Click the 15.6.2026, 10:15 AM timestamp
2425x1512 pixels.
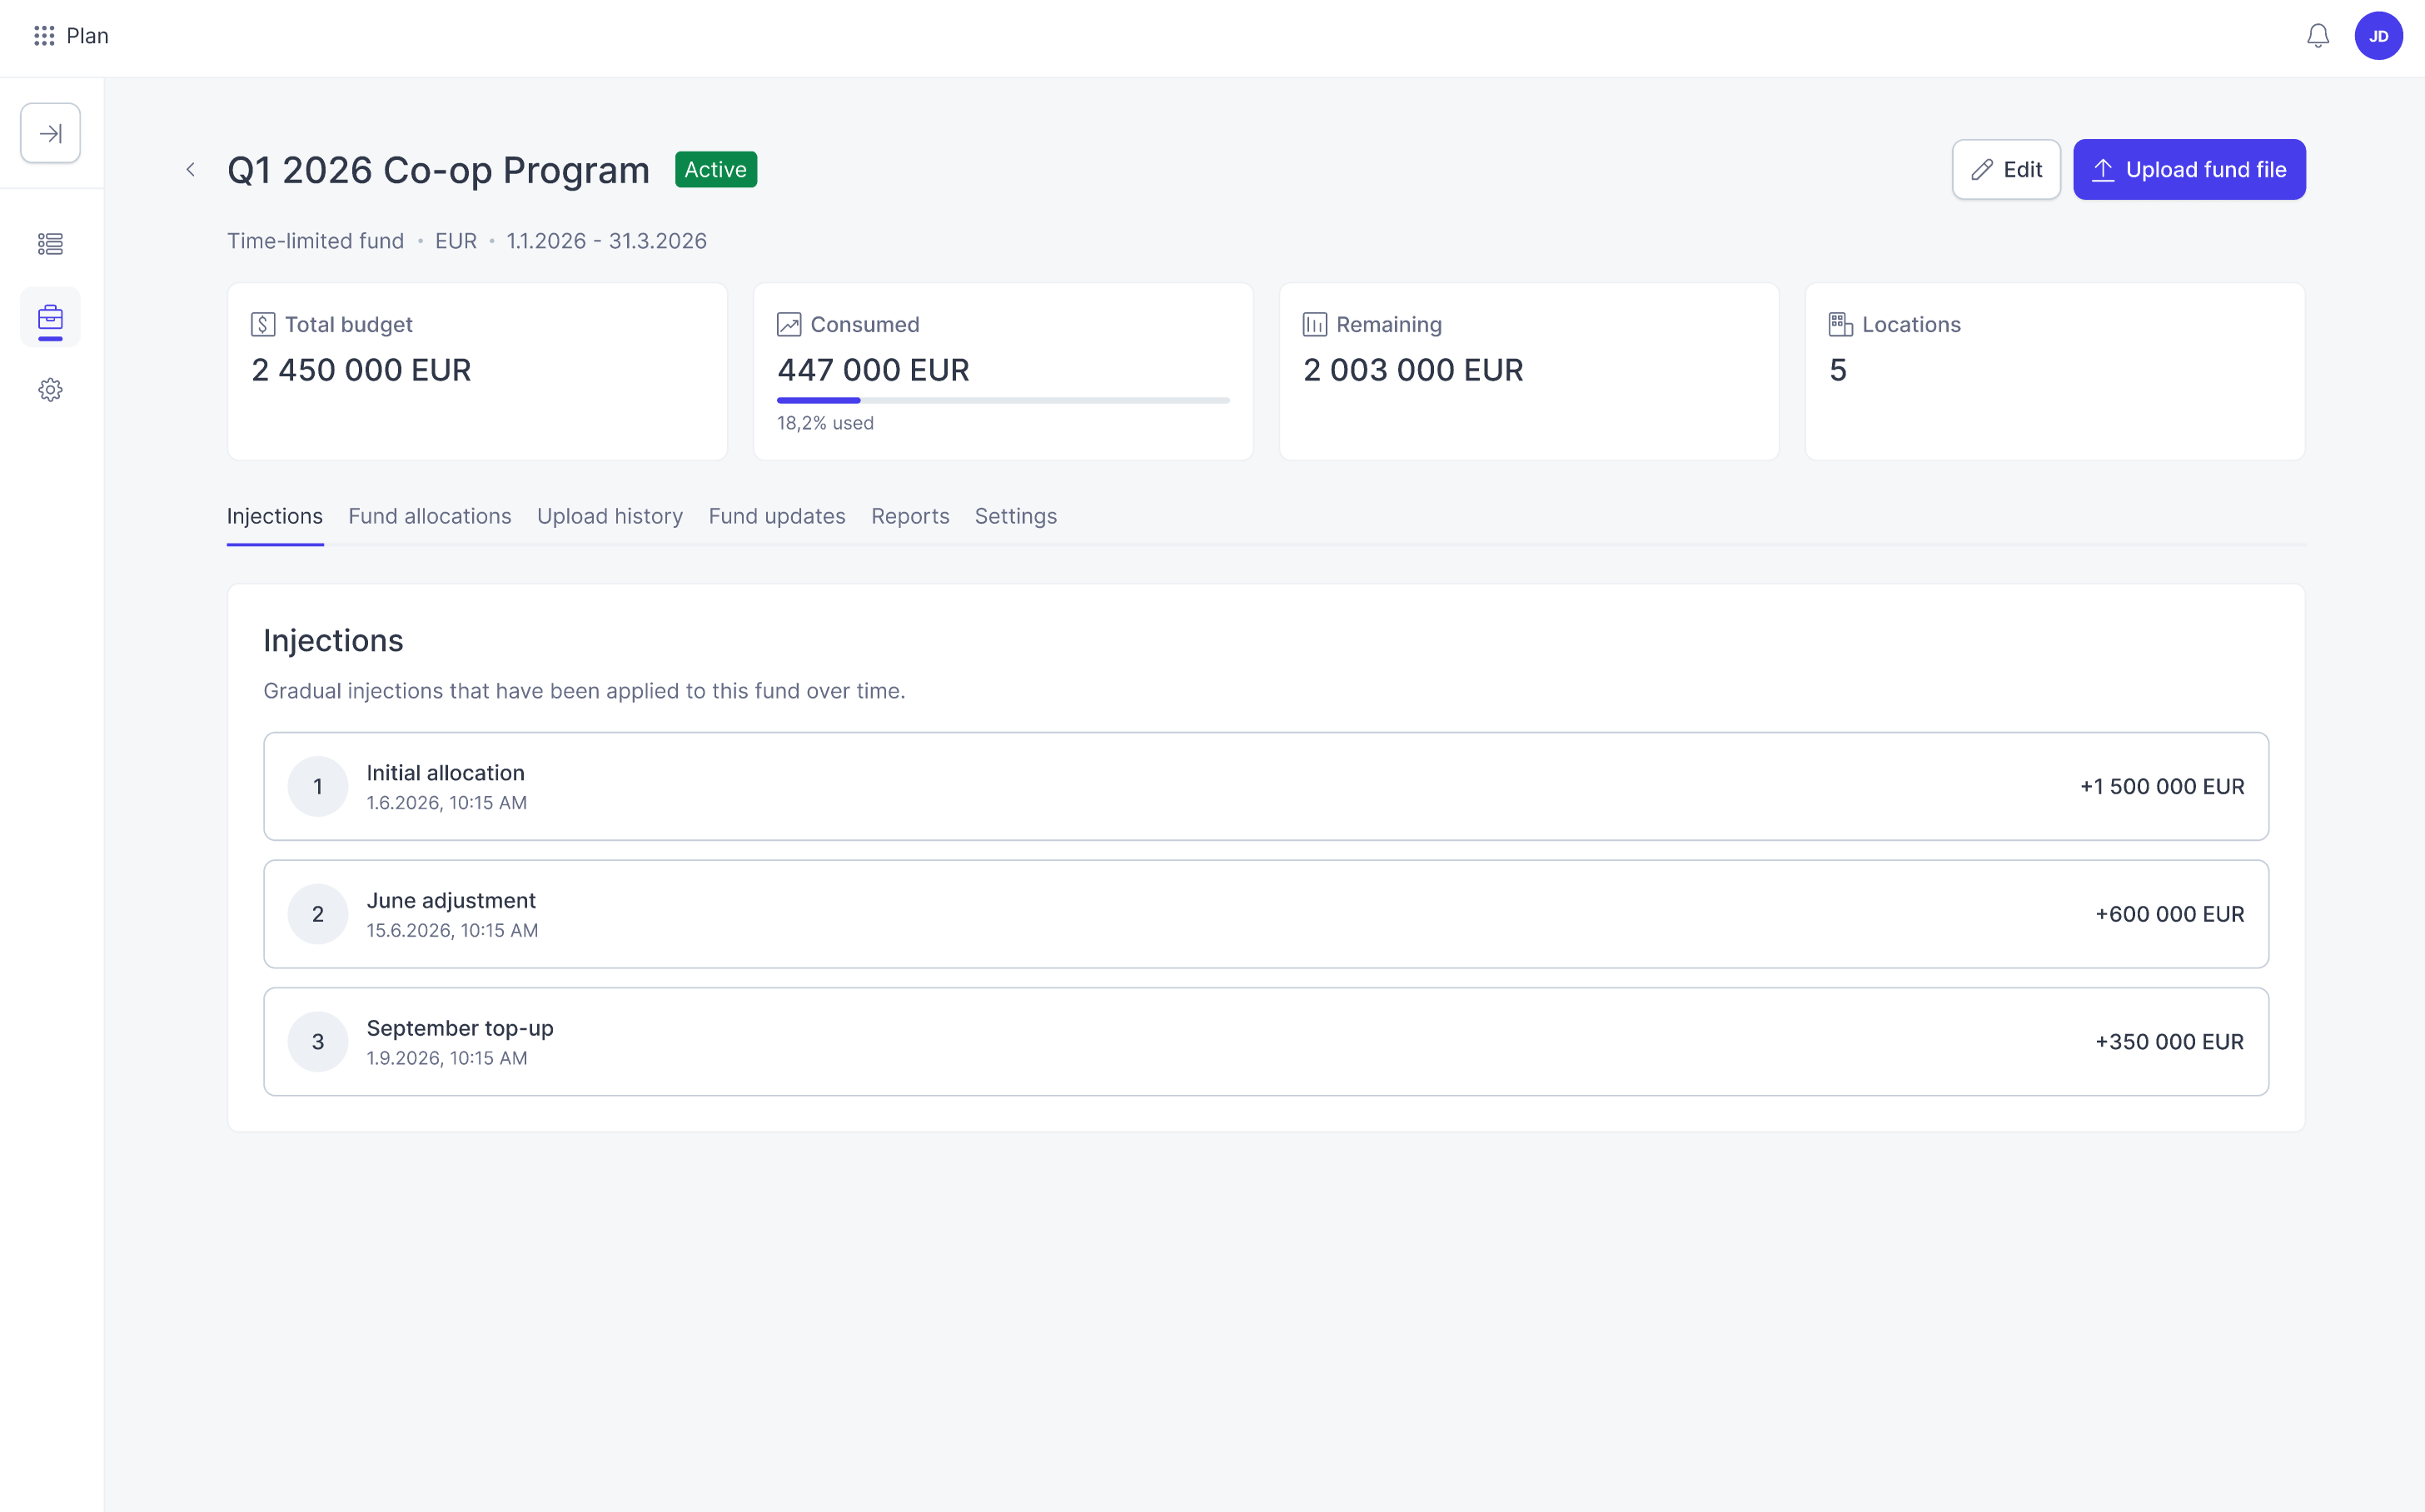pos(452,931)
